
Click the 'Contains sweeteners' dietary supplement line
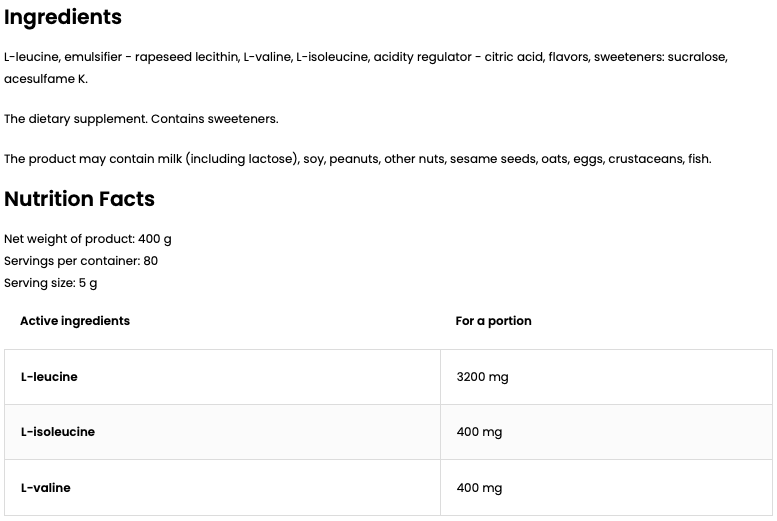point(141,119)
